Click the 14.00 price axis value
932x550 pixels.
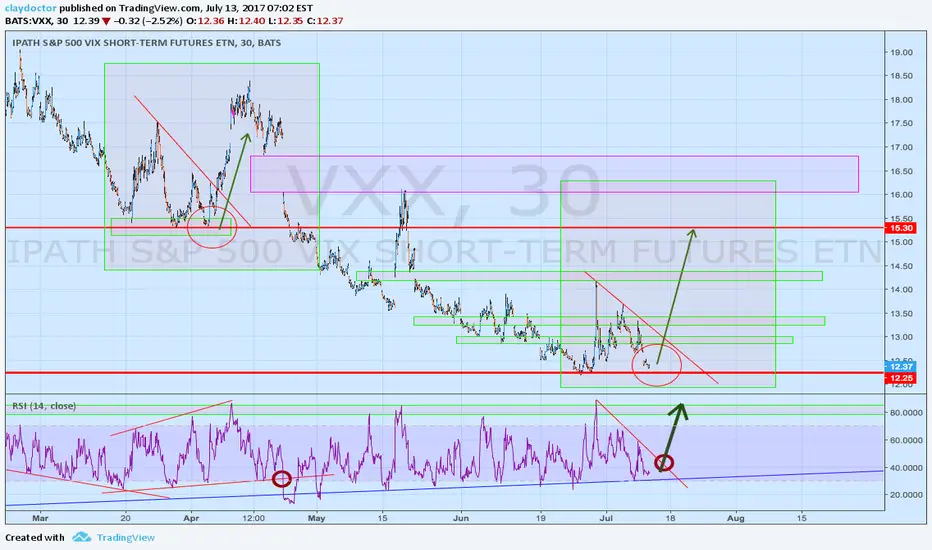(x=901, y=290)
